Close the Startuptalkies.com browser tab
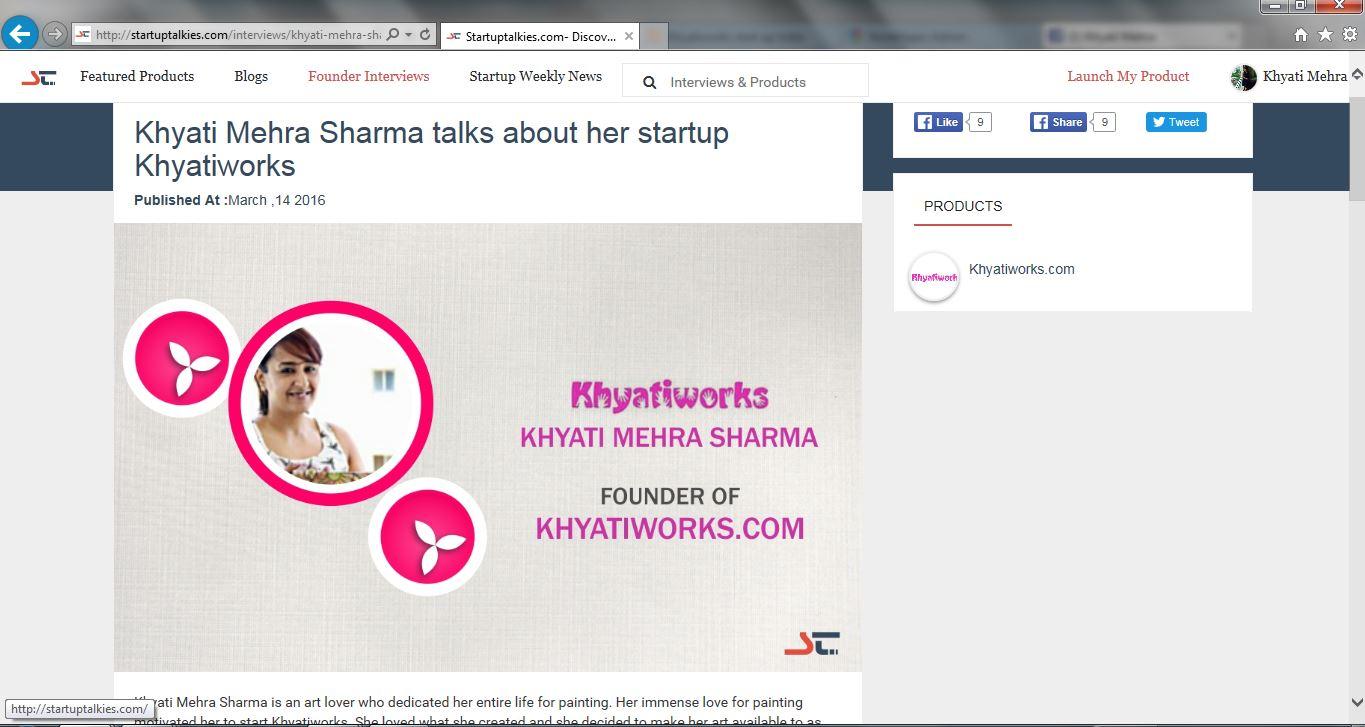The width and height of the screenshot is (1365, 727). (629, 35)
